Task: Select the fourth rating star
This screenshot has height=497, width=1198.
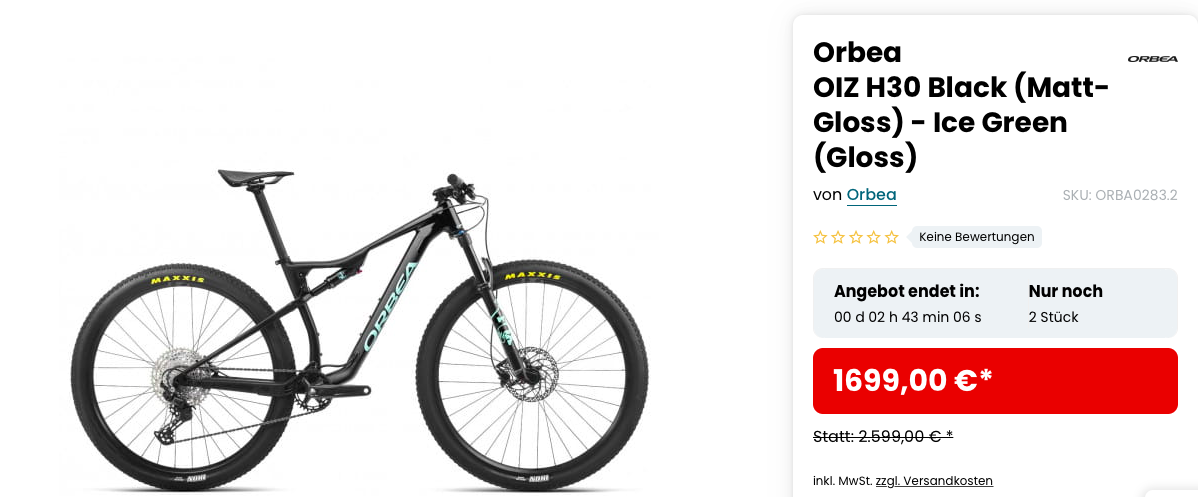Action: [x=873, y=237]
